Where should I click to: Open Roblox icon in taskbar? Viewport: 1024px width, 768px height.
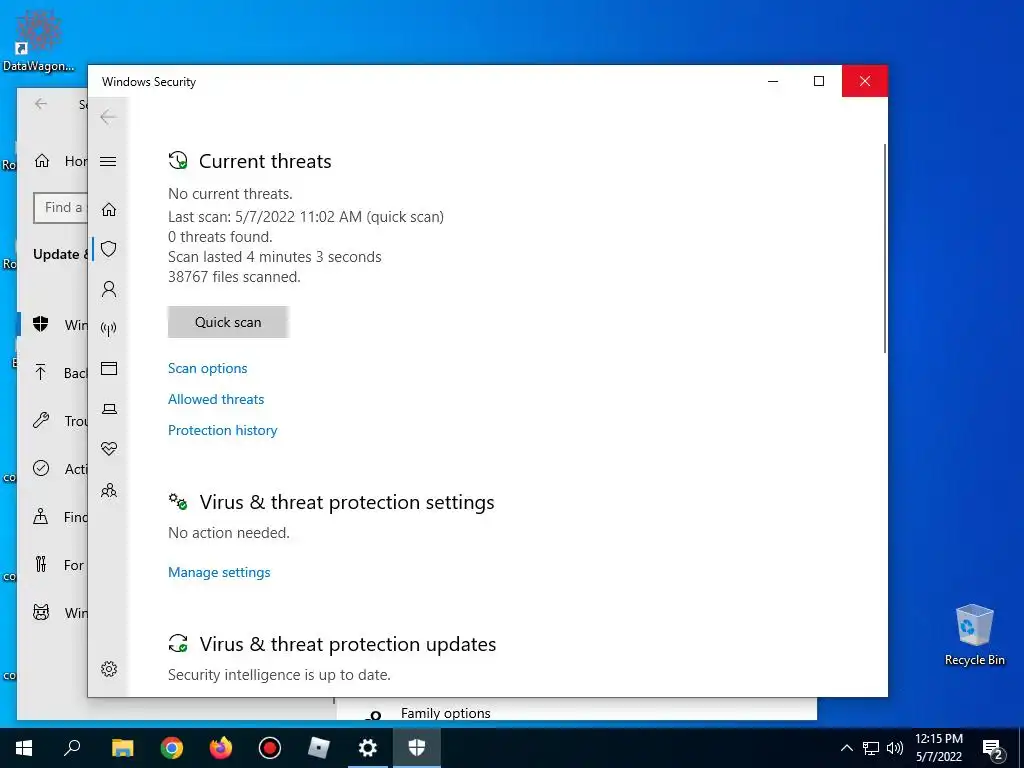tap(319, 748)
